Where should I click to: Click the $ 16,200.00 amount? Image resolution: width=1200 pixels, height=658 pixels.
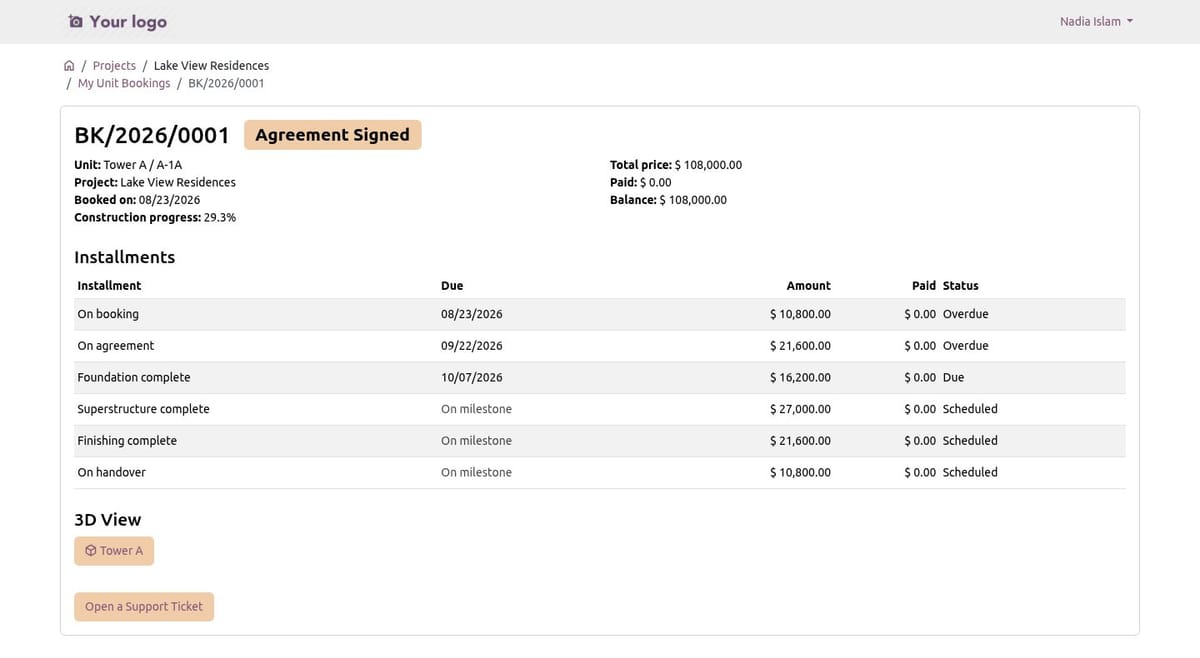click(800, 378)
